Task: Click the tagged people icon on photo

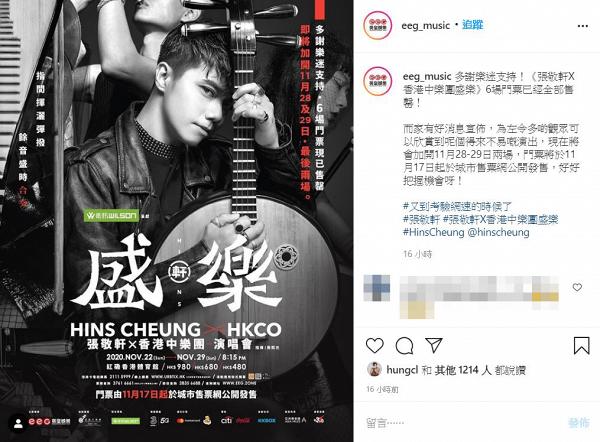Action: (18, 424)
